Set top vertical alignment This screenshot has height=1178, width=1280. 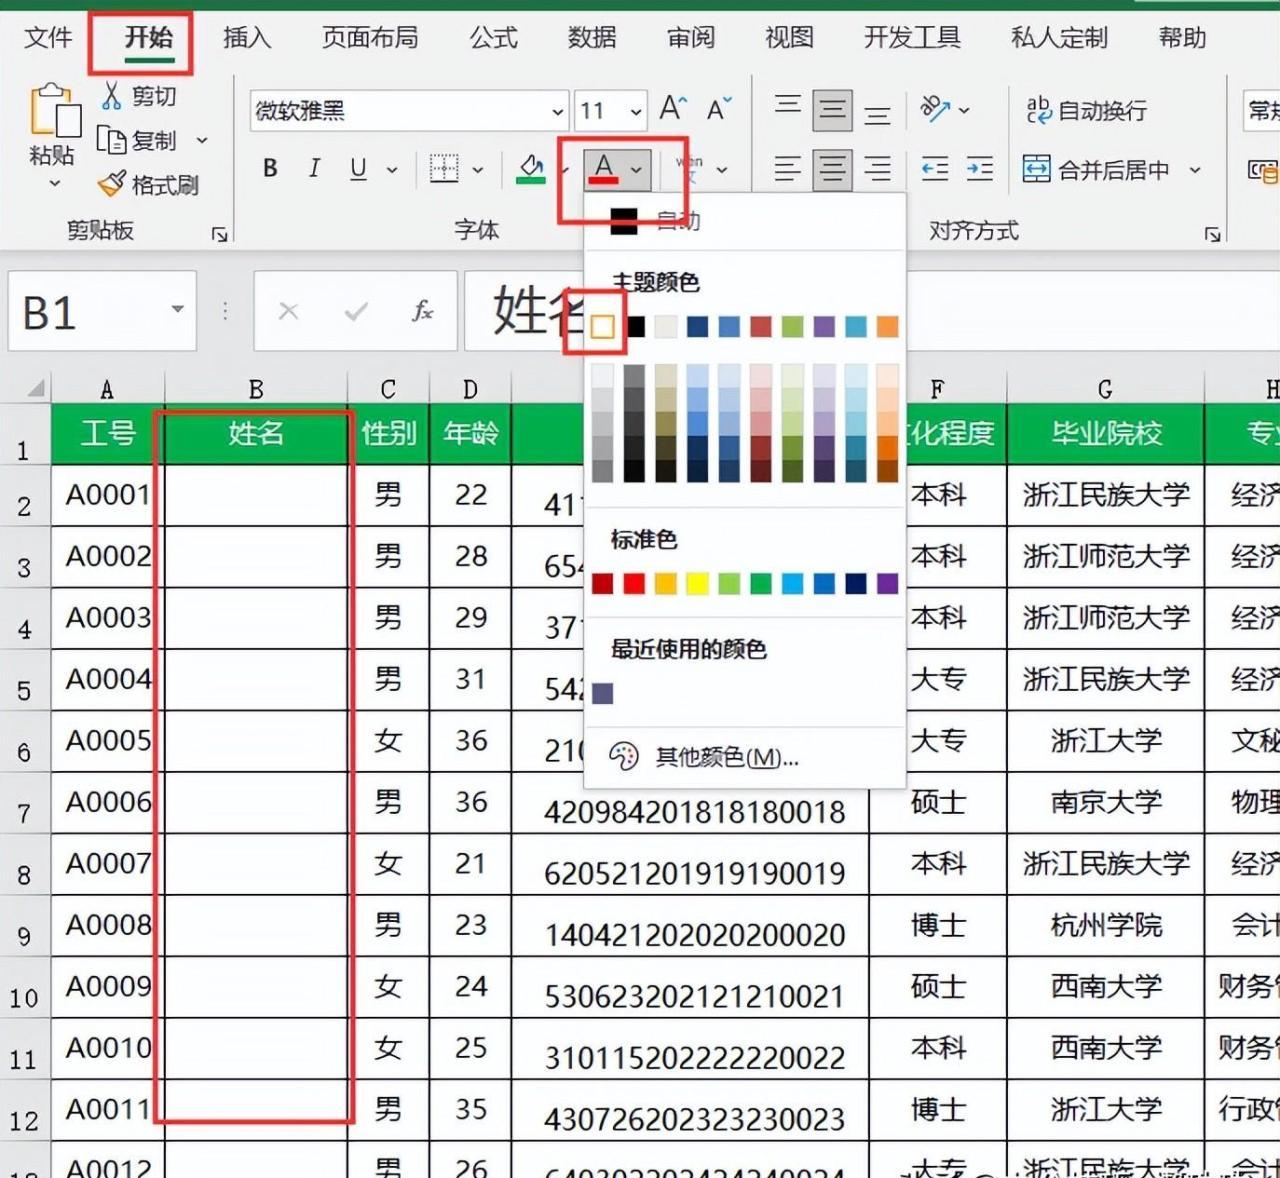tap(787, 108)
